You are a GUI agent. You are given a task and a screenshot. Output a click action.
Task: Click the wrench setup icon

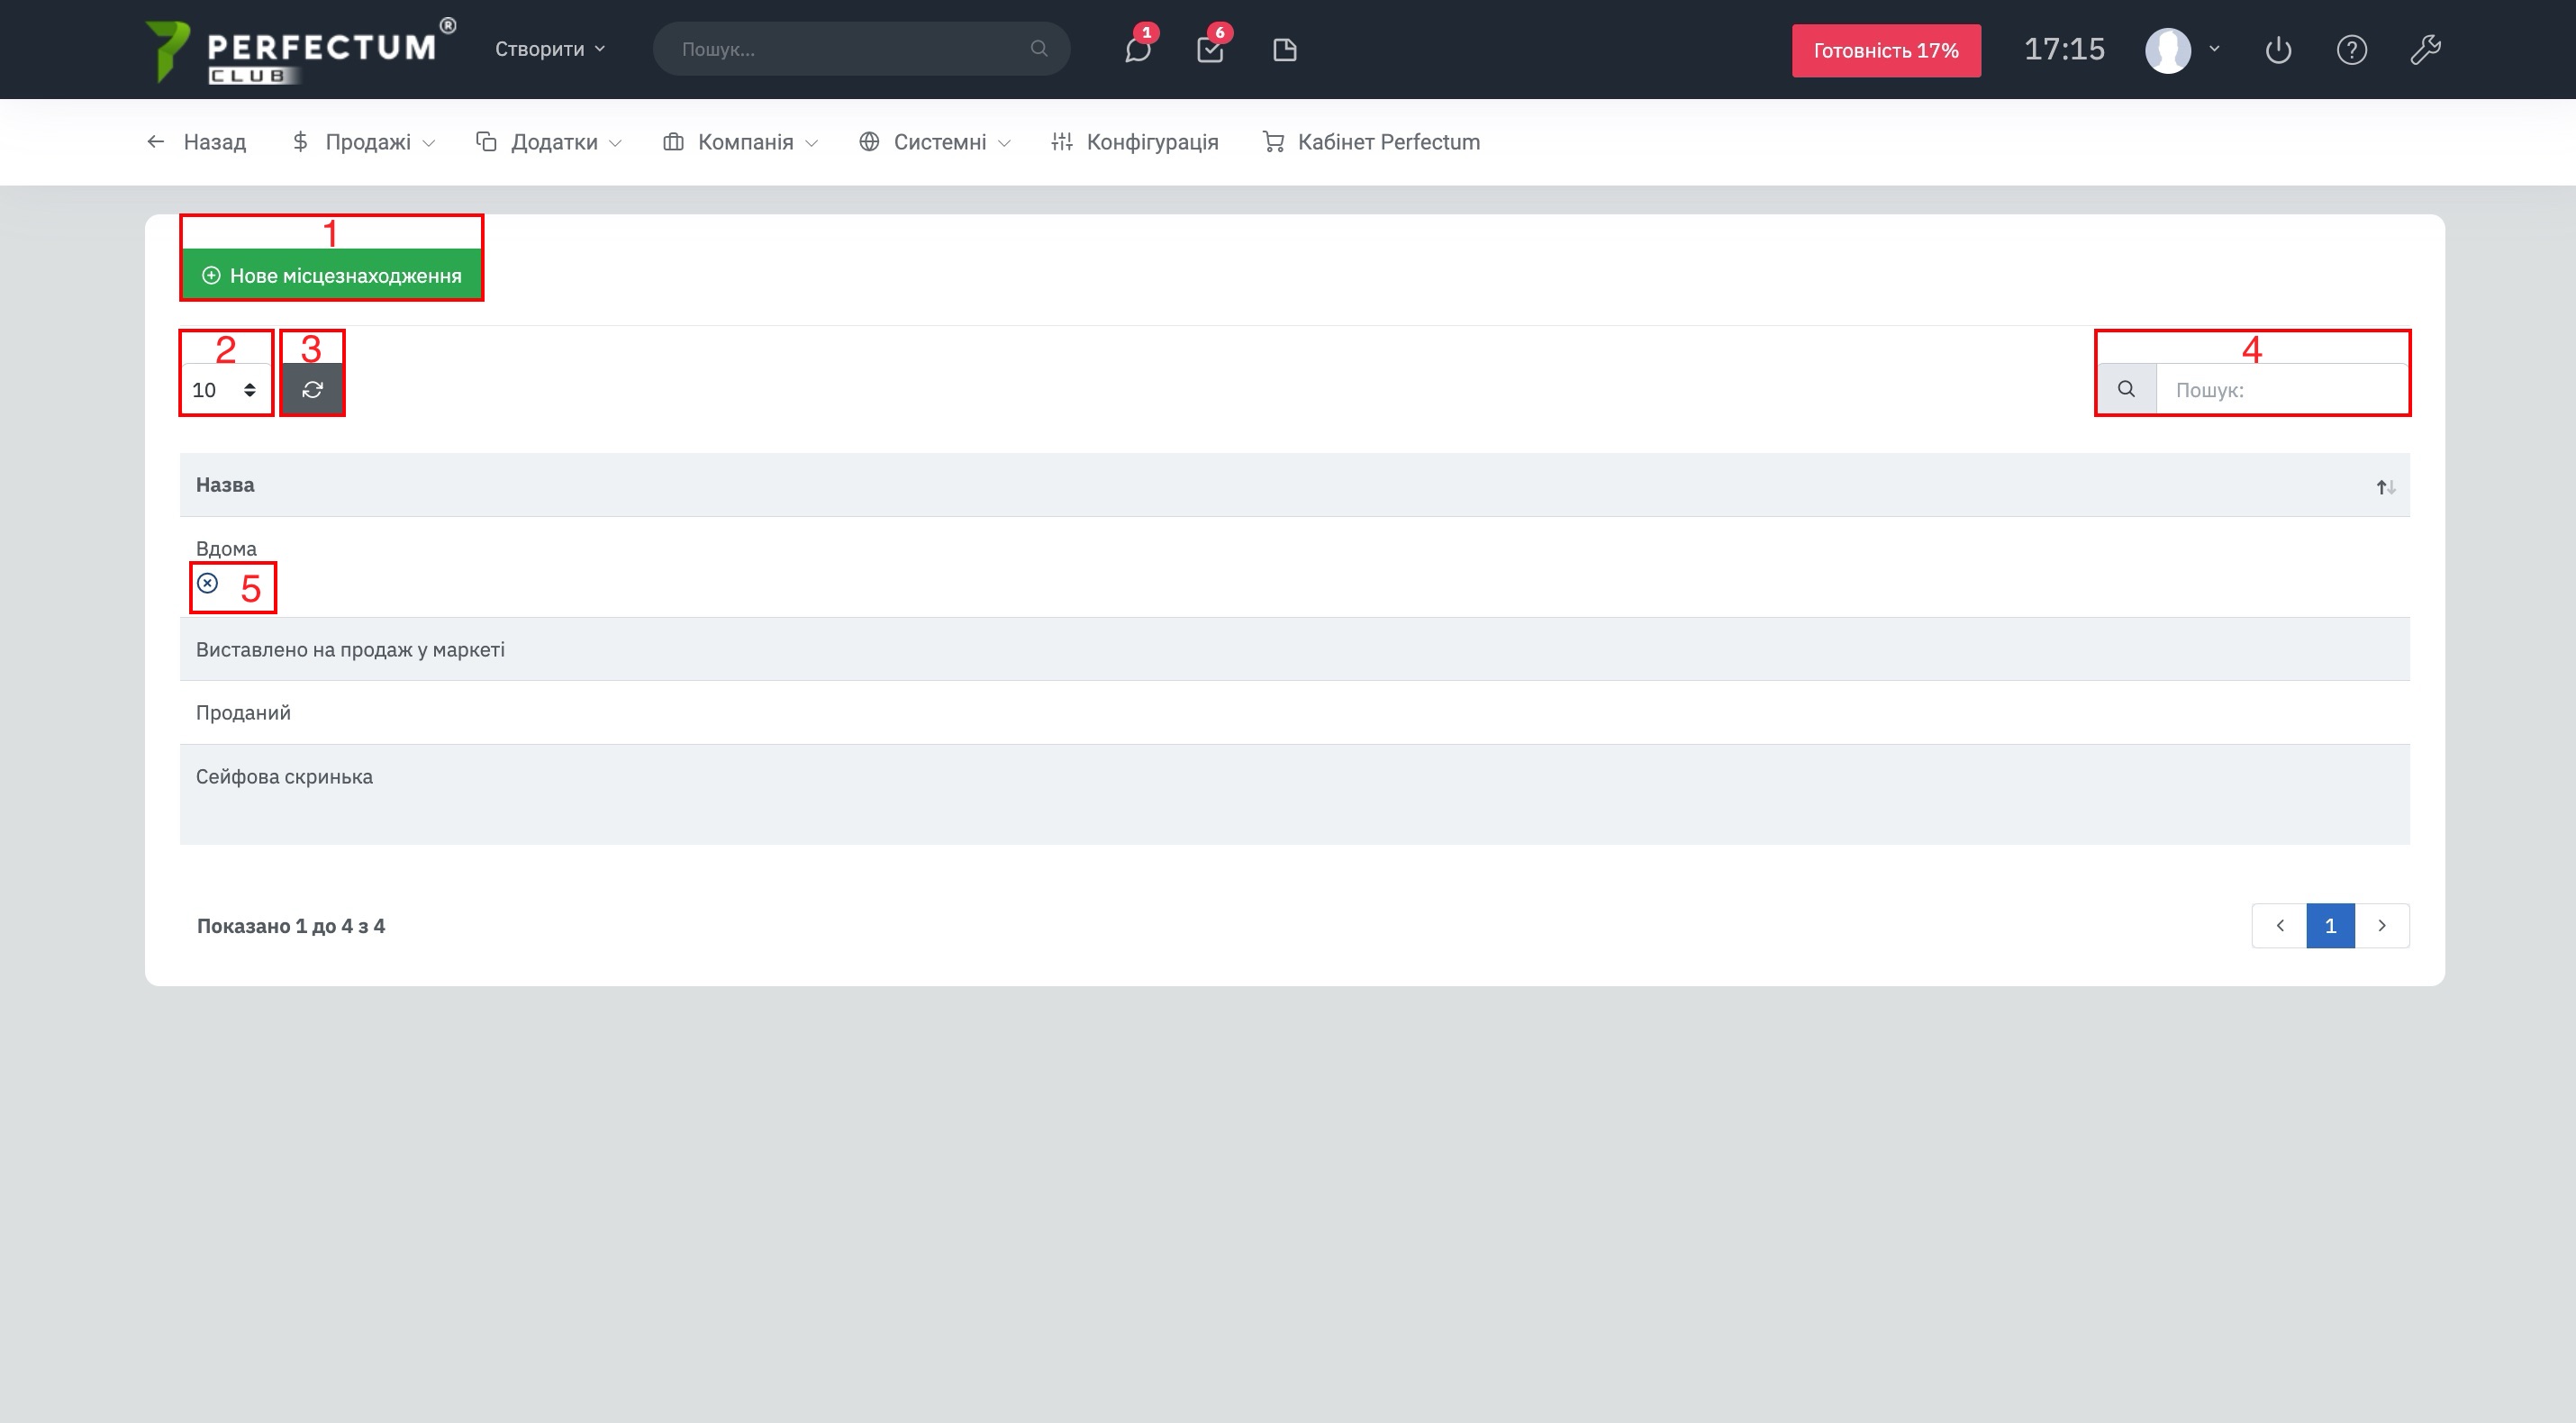coord(2425,49)
